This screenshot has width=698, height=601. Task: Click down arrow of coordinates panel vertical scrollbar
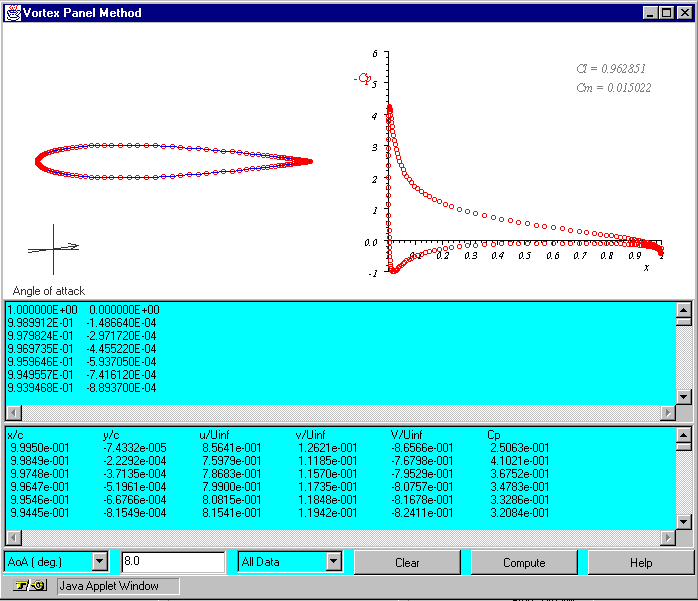click(683, 397)
